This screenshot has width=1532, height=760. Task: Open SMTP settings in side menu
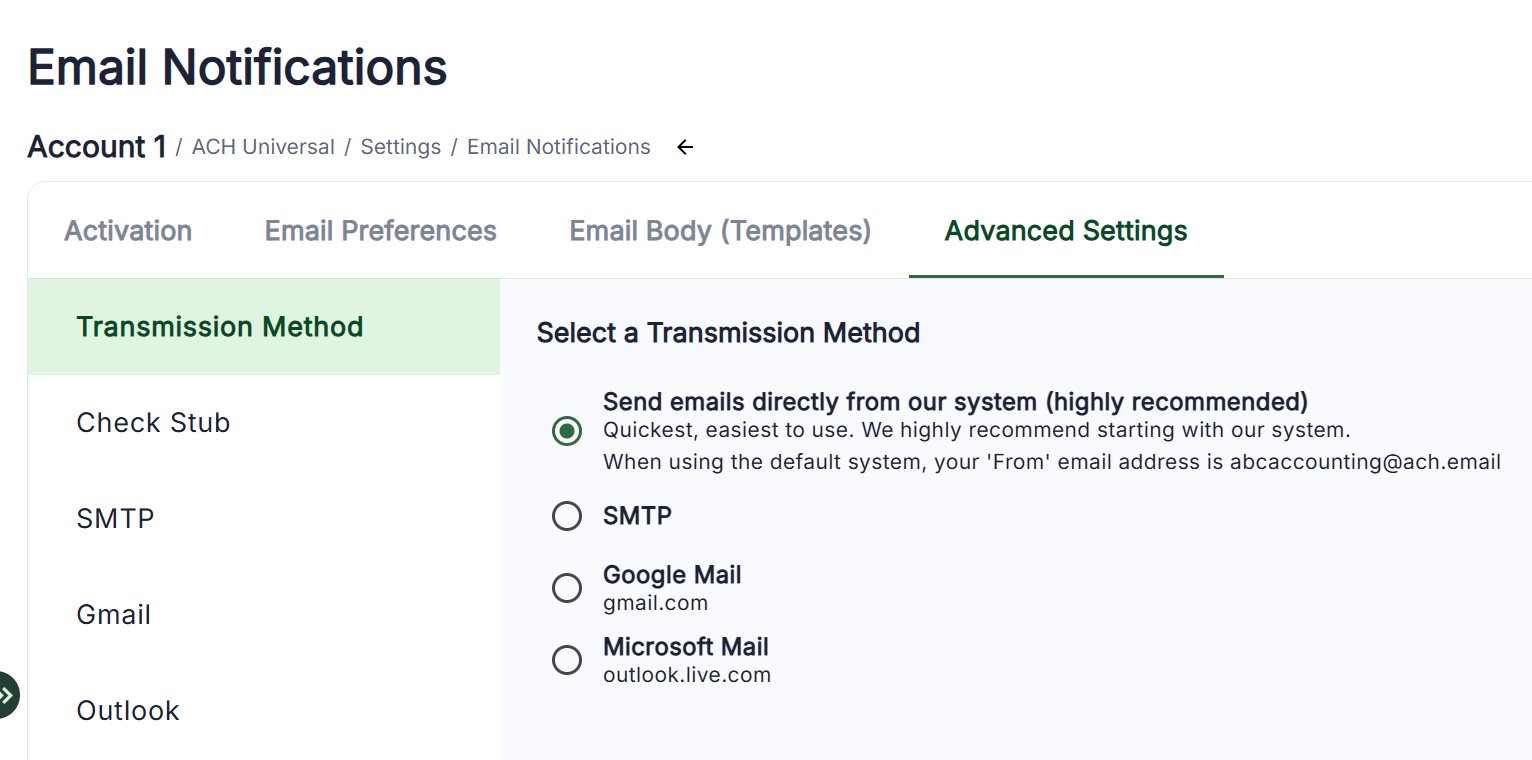(115, 519)
